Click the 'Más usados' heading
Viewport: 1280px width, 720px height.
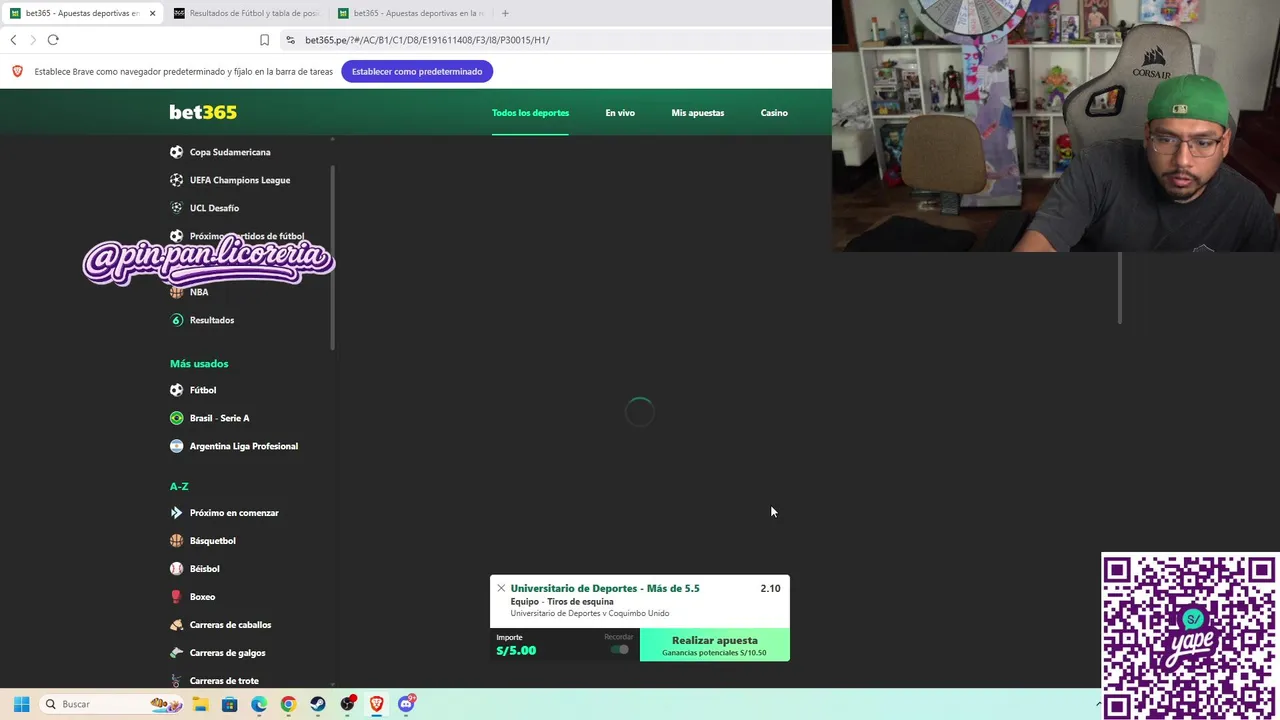(x=199, y=364)
